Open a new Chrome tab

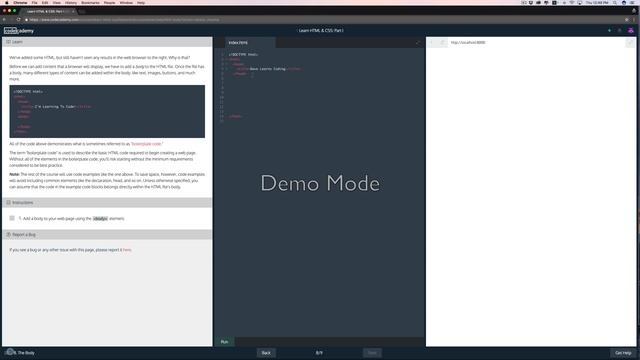coord(82,11)
